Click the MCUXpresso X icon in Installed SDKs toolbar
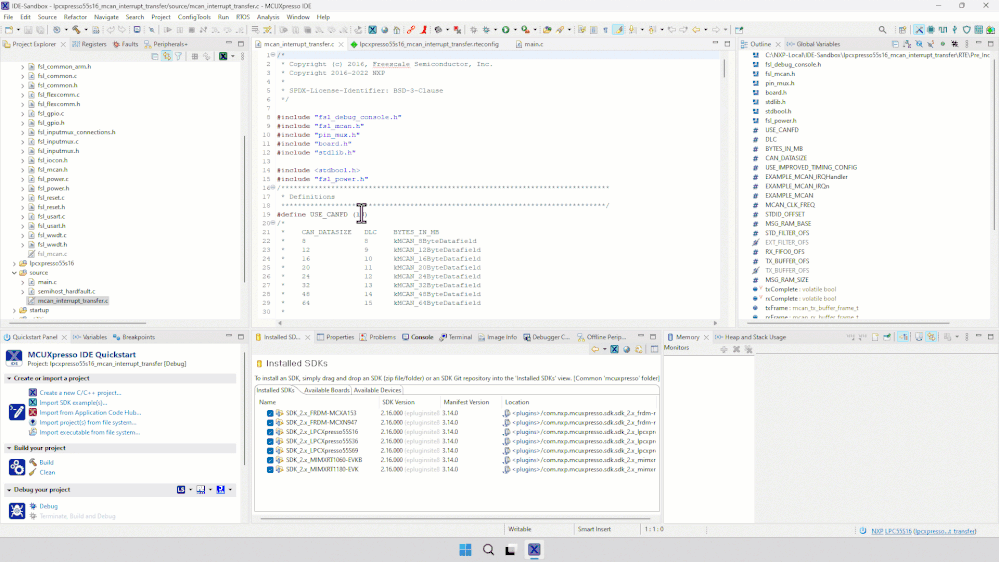The height and width of the screenshot is (562, 999). point(614,349)
